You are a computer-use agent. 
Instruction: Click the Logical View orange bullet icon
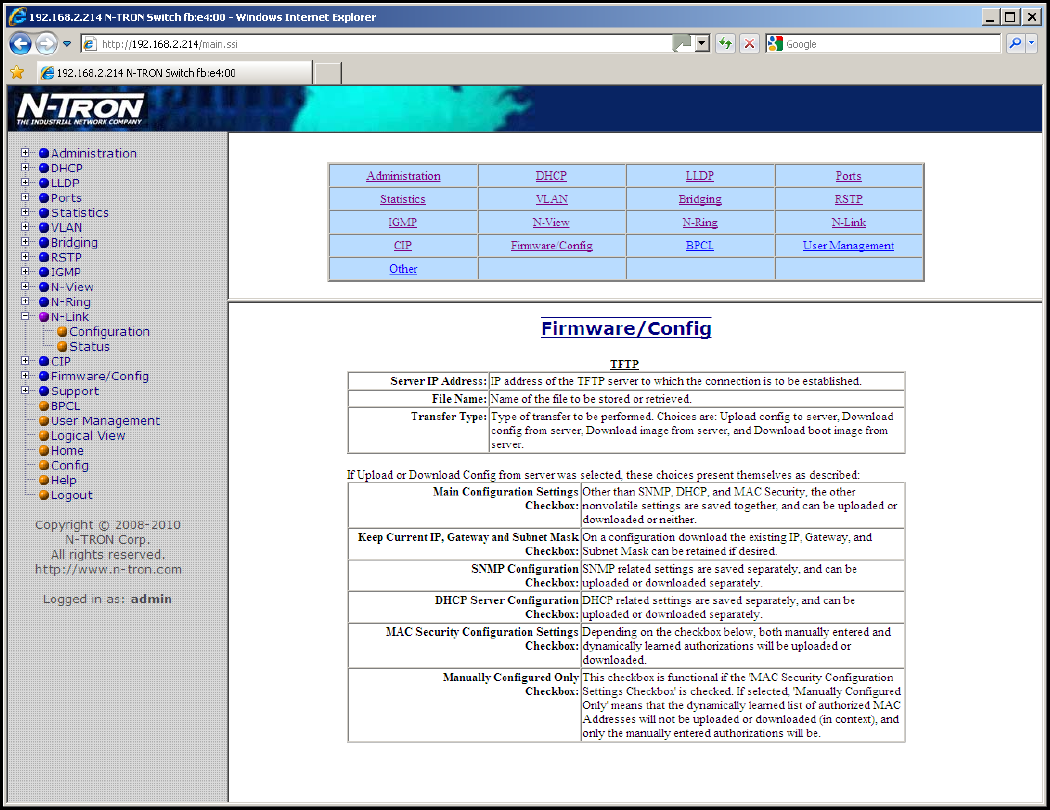44,435
